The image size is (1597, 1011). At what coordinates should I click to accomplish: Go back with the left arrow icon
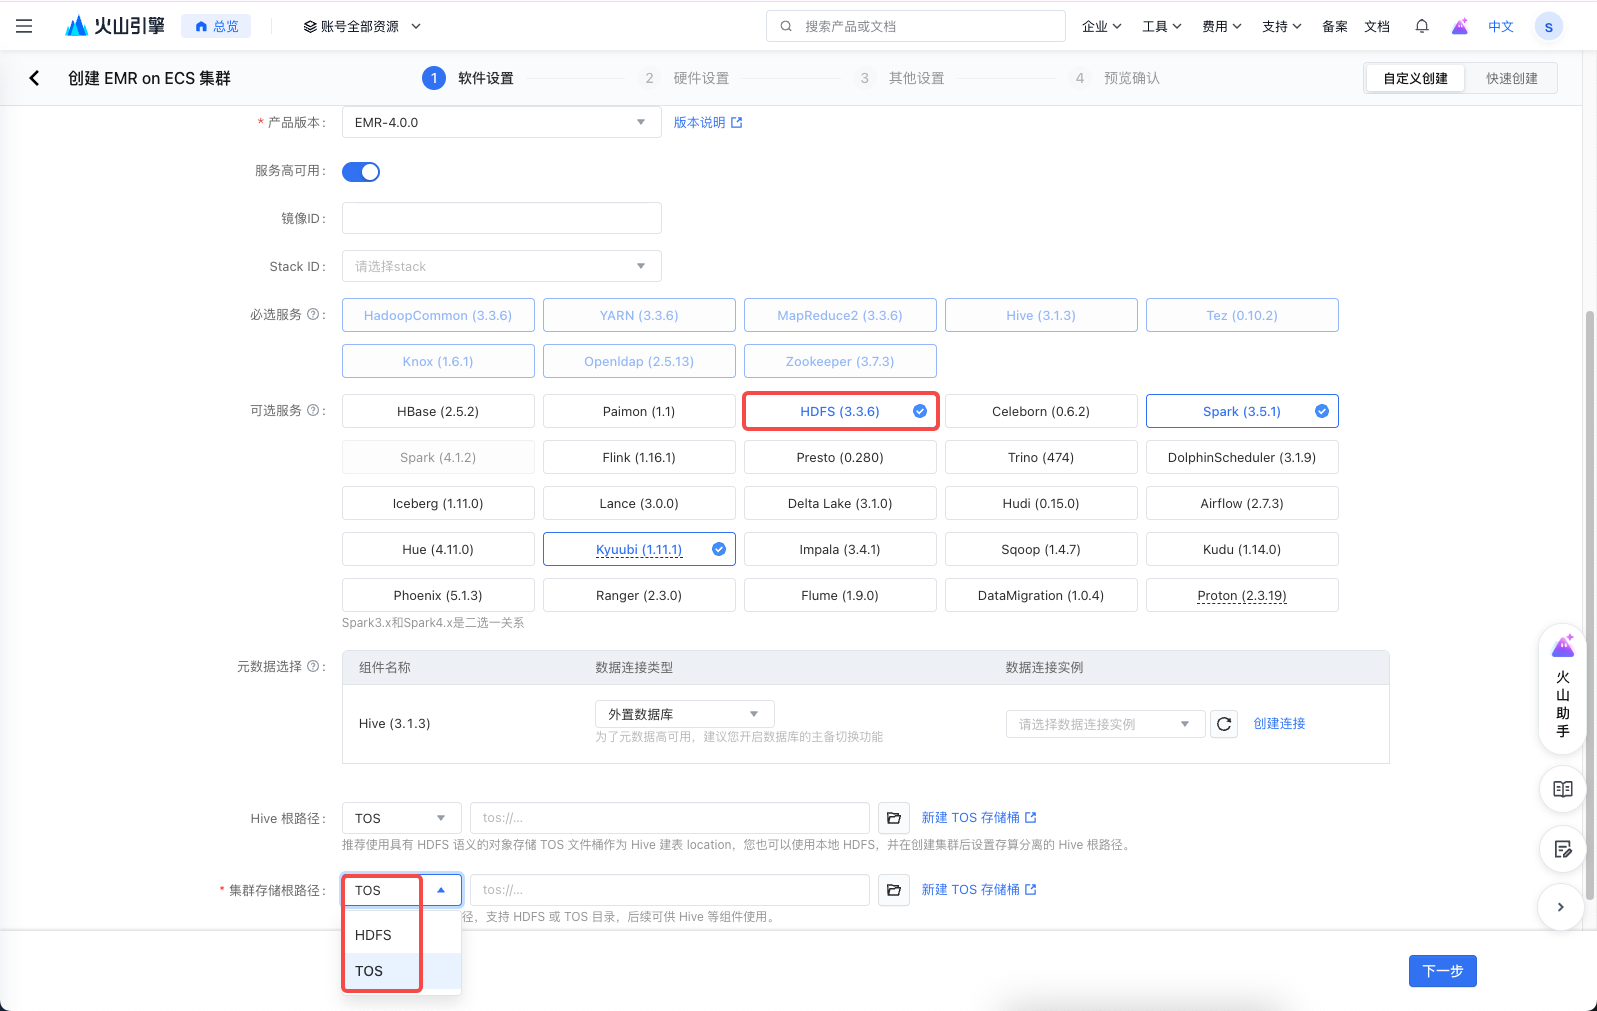coord(34,78)
